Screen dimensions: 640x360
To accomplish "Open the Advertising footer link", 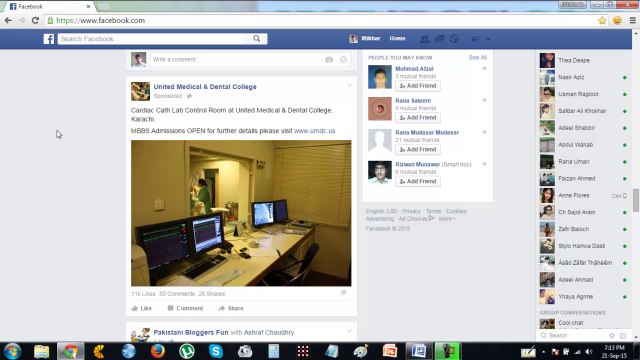I will pyautogui.click(x=380, y=219).
